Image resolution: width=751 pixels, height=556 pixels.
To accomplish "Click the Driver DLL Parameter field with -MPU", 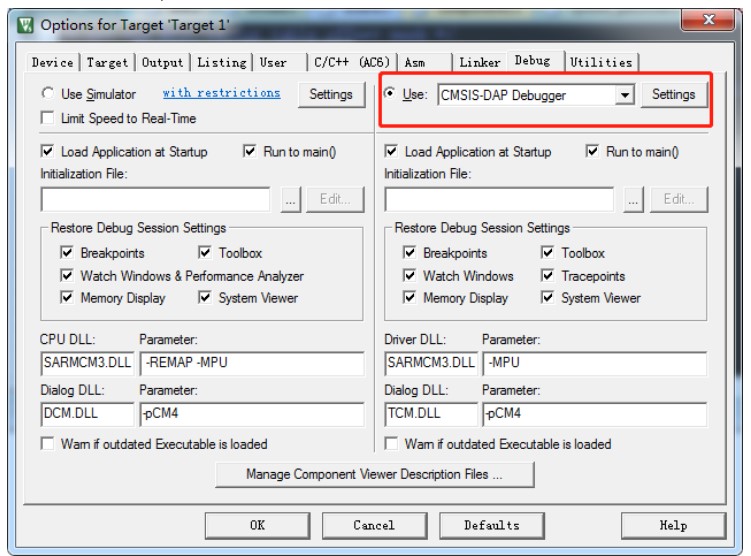I will (594, 363).
